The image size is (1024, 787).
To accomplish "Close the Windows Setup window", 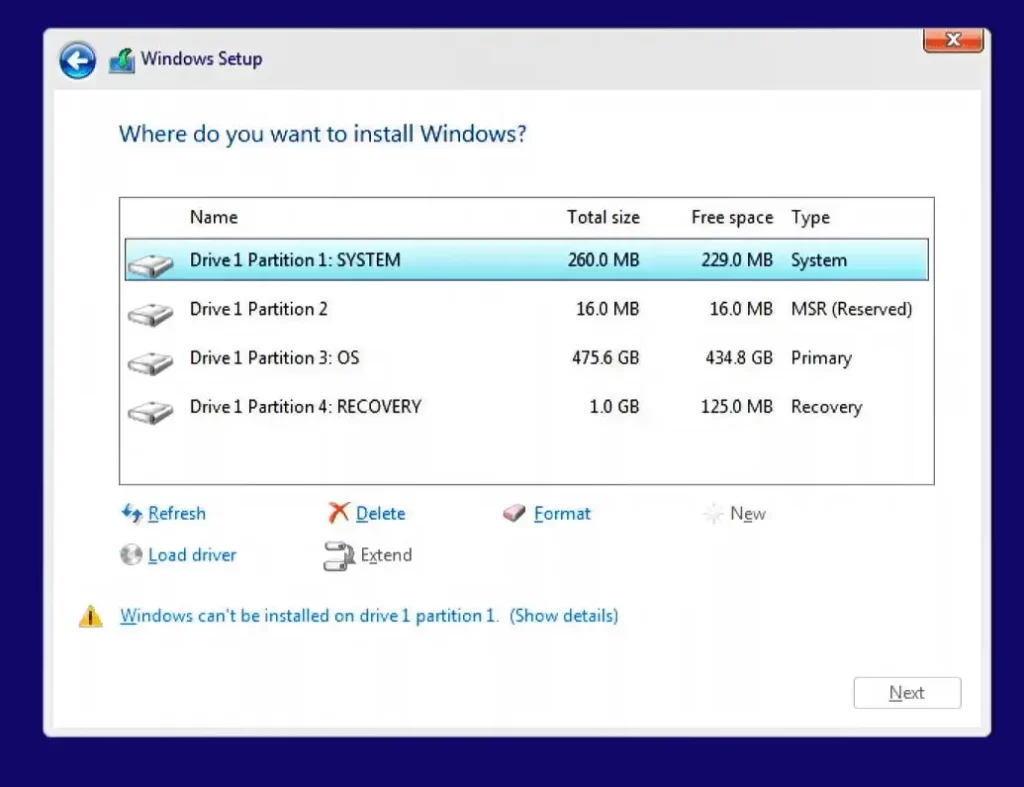I will pos(953,40).
